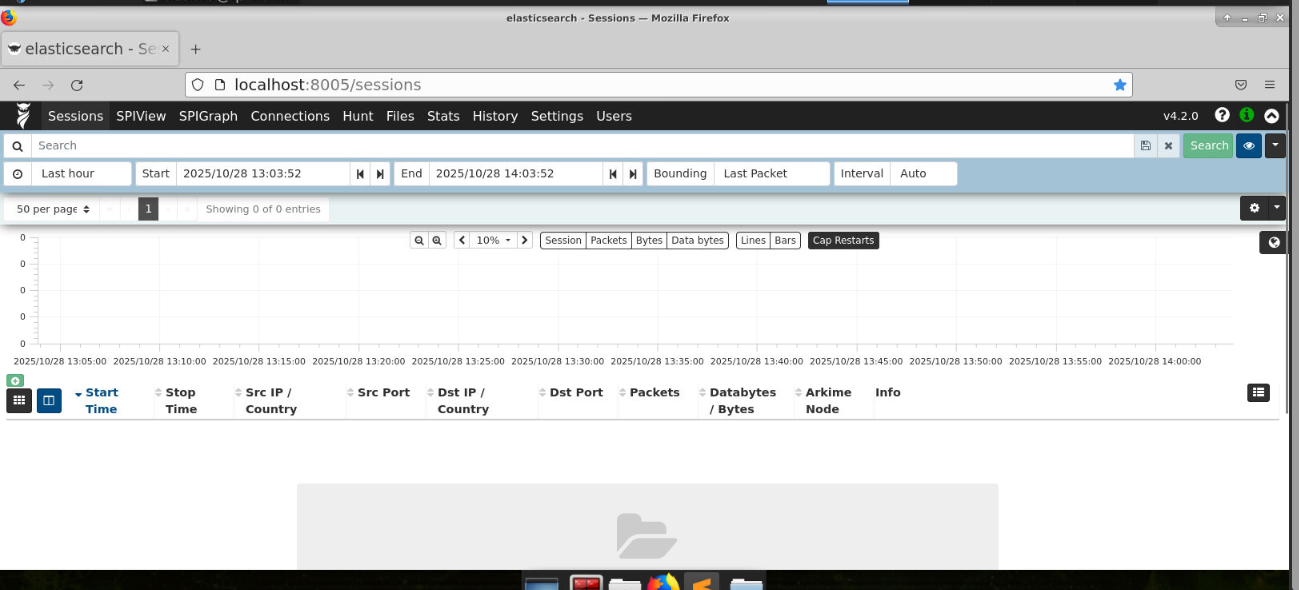Click the blue columns layout icon

pos(49,401)
